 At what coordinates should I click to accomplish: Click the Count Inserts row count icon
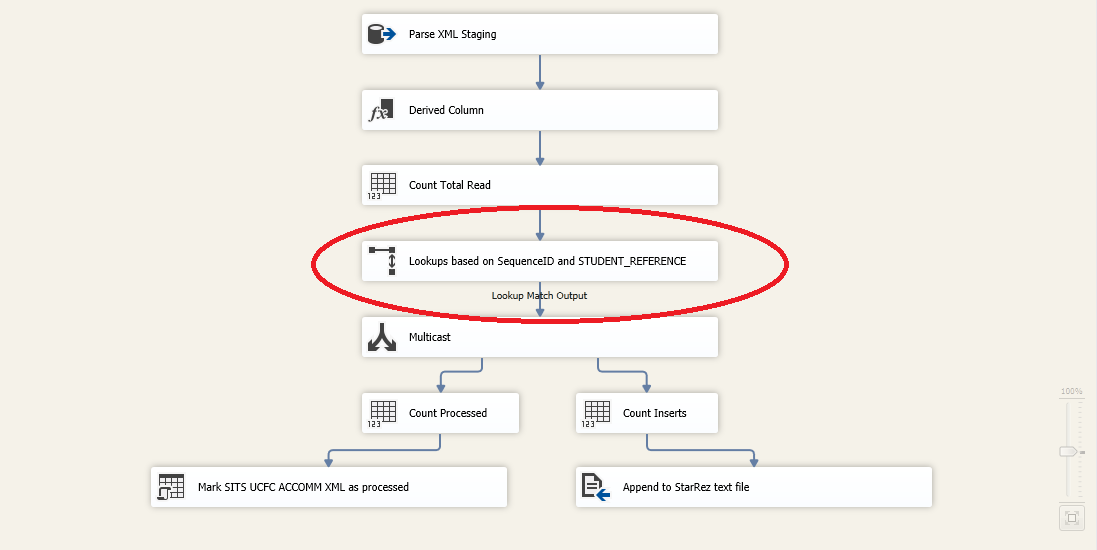click(596, 413)
